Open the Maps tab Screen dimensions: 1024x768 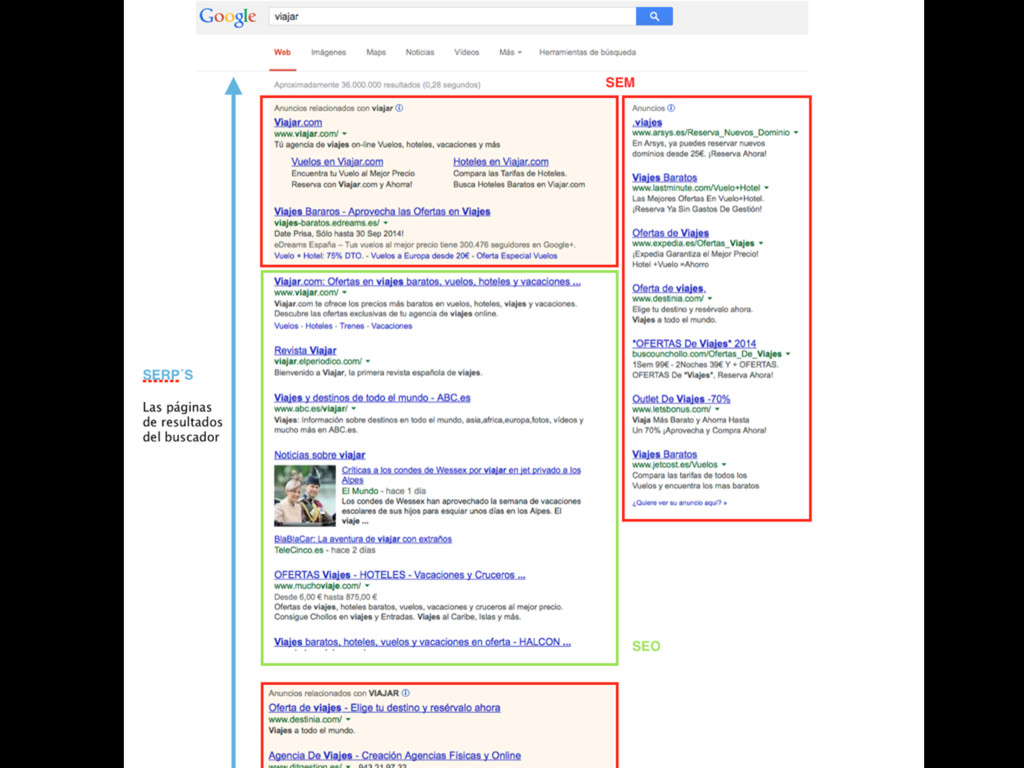point(376,52)
